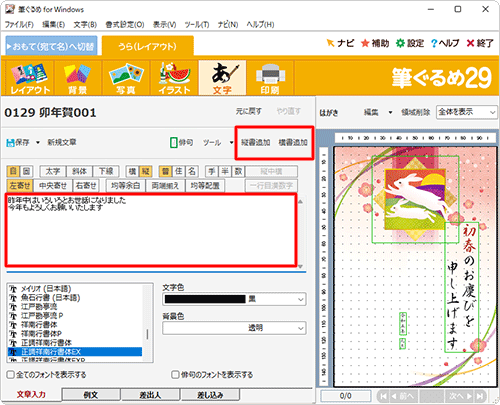This screenshot has width=500, height=405.
Task: Jump to the first page navigation icon
Action: pos(383,396)
